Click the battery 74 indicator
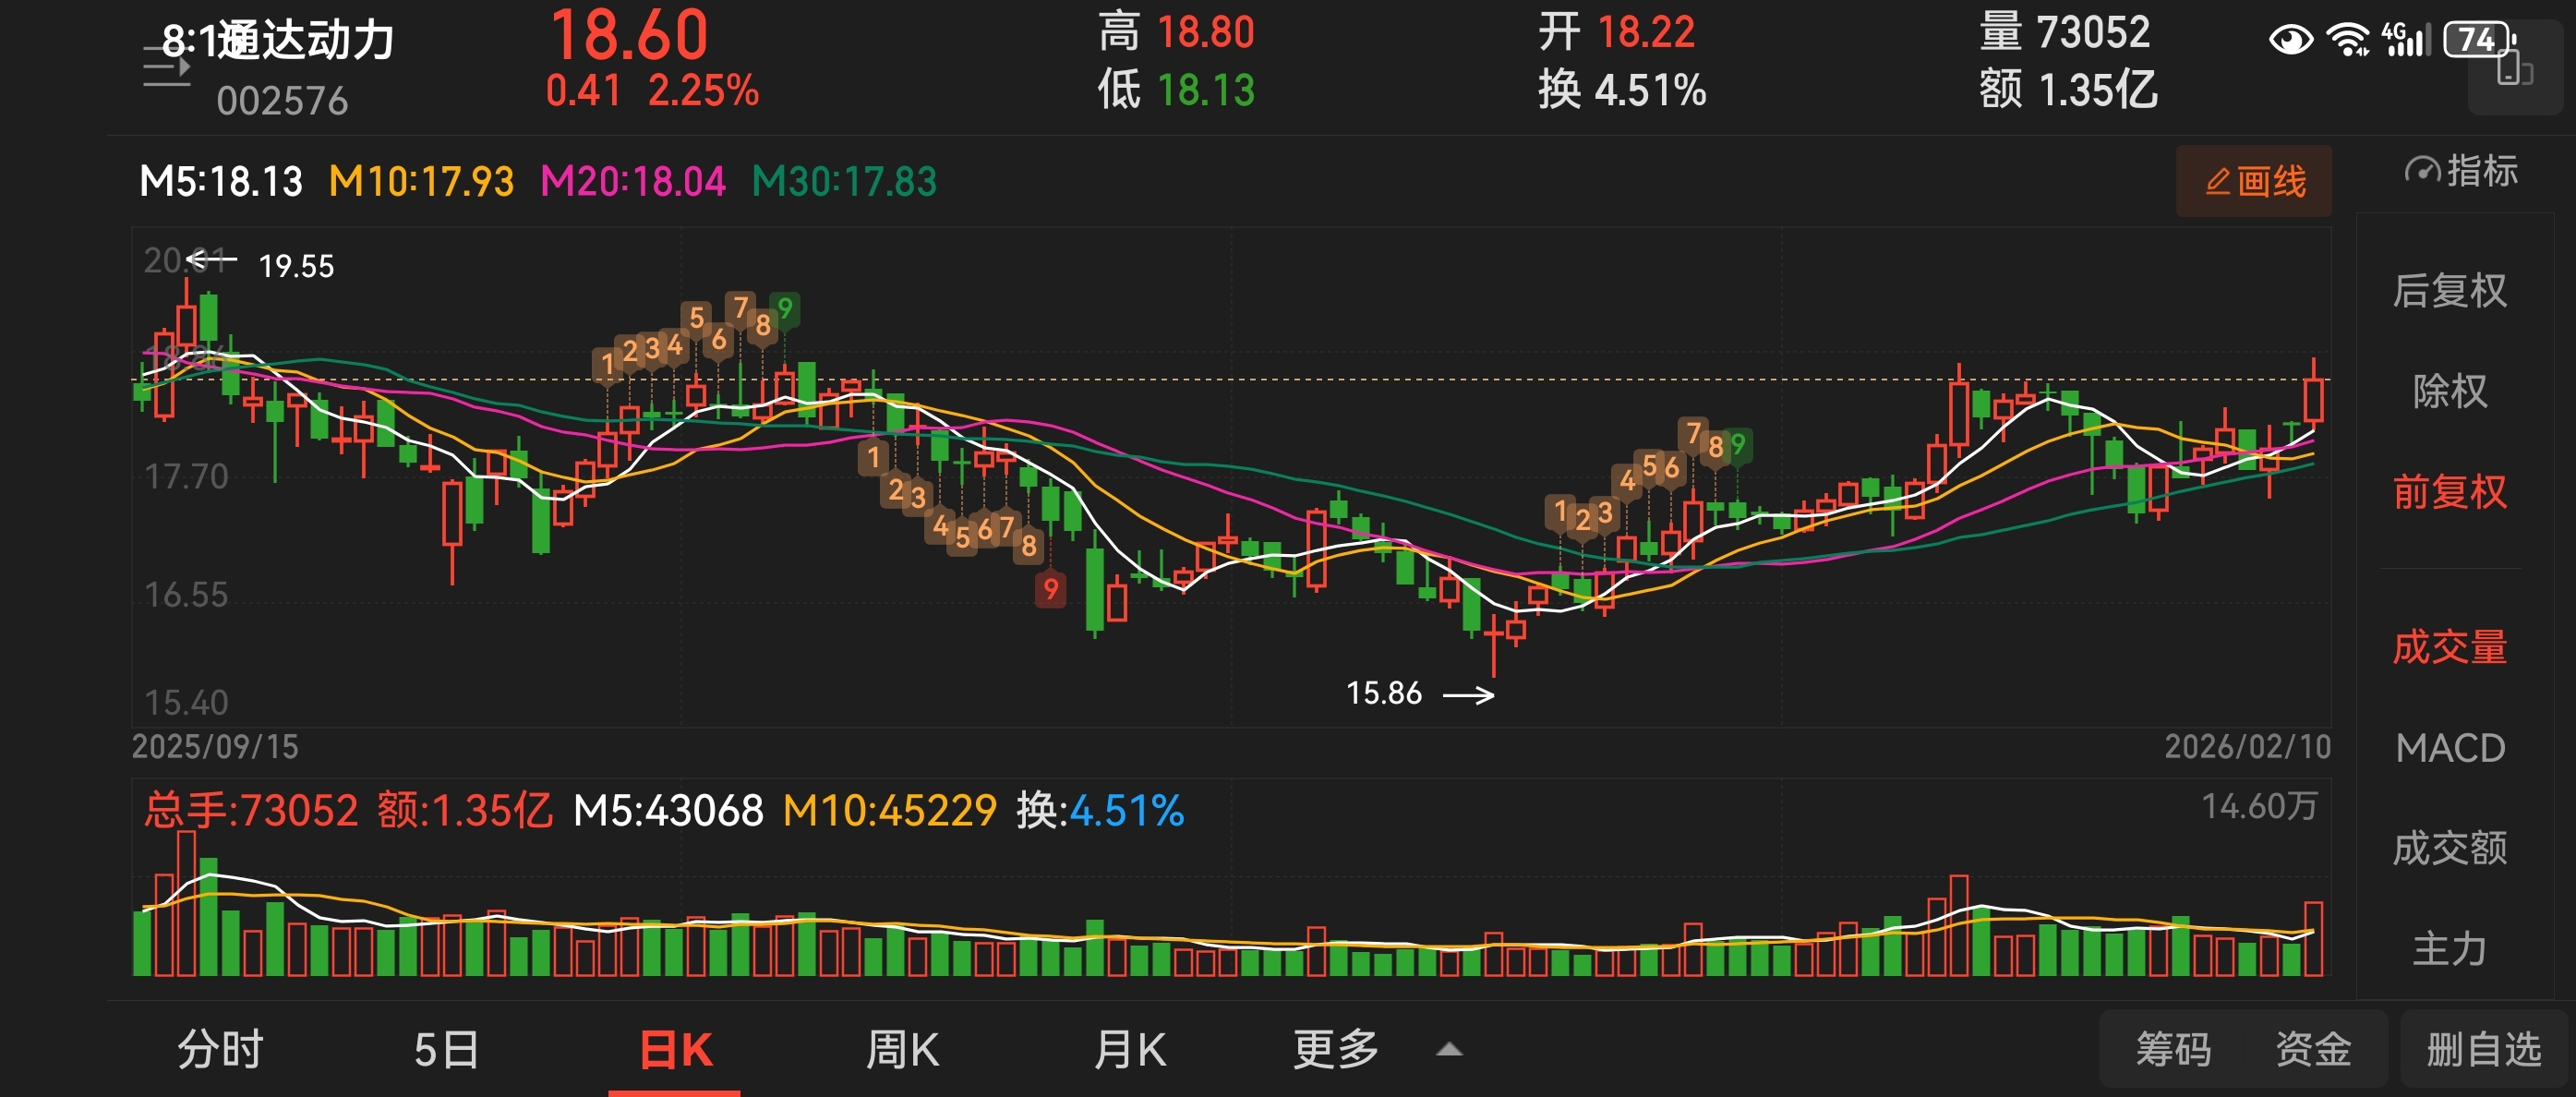This screenshot has height=1097, width=2576. pos(2478,40)
